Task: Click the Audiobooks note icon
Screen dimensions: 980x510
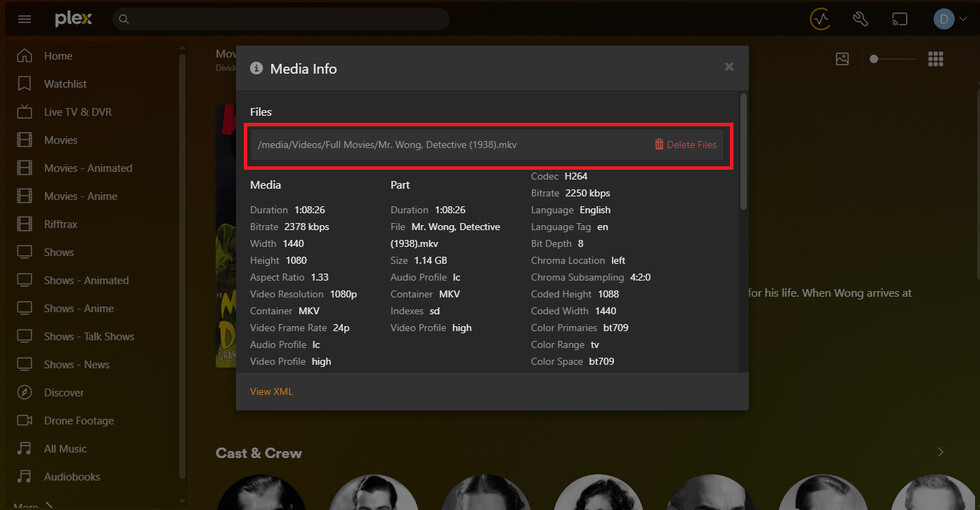Action: click(24, 476)
